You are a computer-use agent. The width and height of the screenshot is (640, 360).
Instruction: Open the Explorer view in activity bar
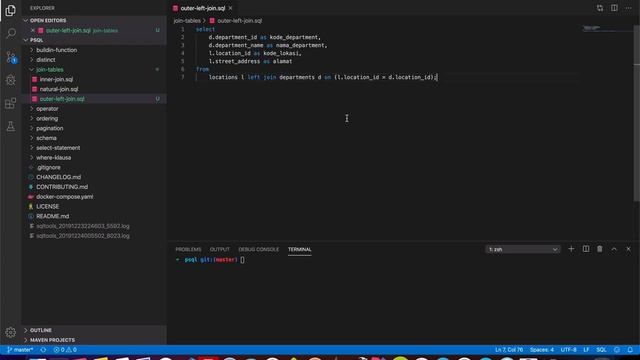[11, 11]
